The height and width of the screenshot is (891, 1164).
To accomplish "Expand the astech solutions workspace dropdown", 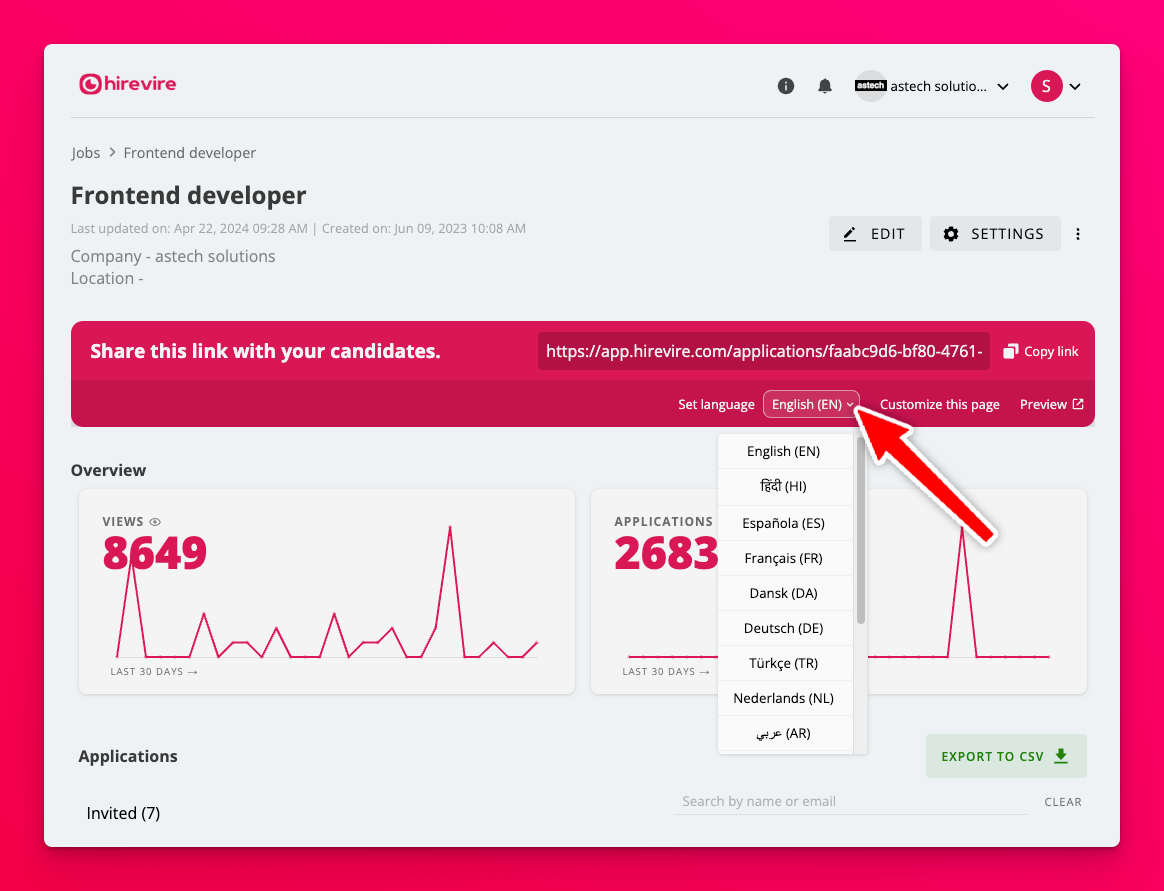I will (1003, 87).
